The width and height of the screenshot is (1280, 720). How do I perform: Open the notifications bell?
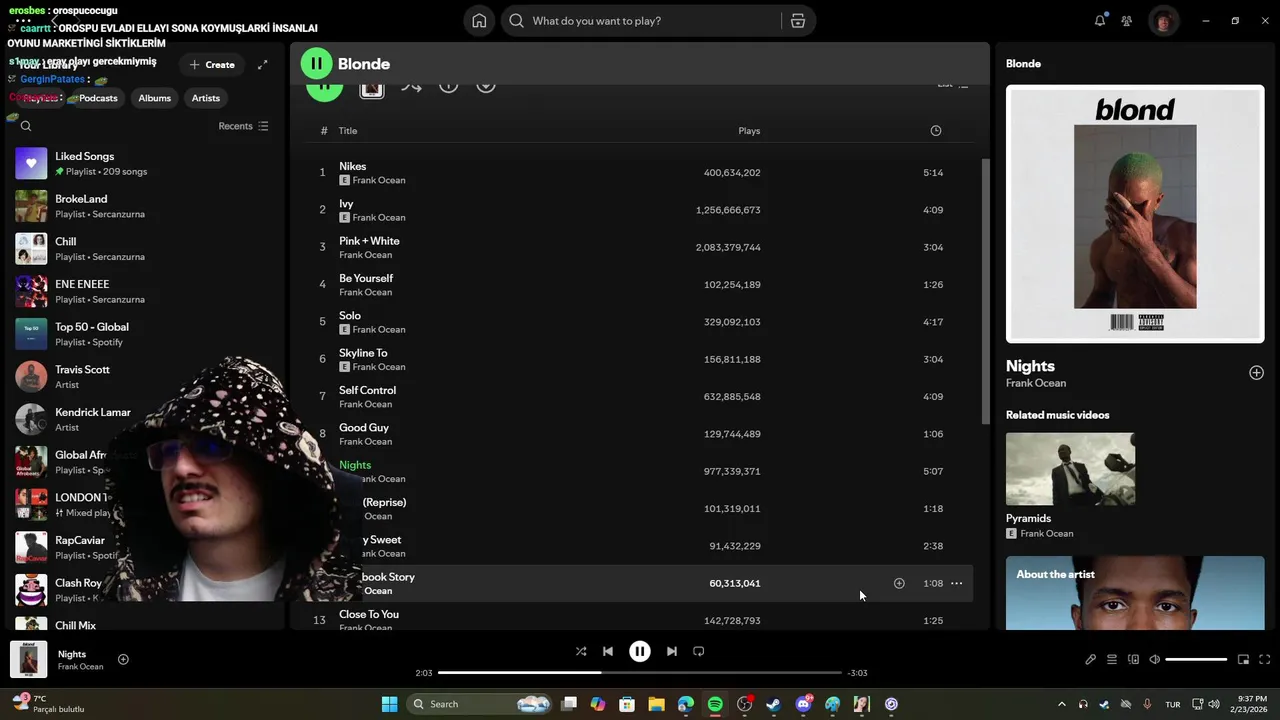(x=1100, y=21)
